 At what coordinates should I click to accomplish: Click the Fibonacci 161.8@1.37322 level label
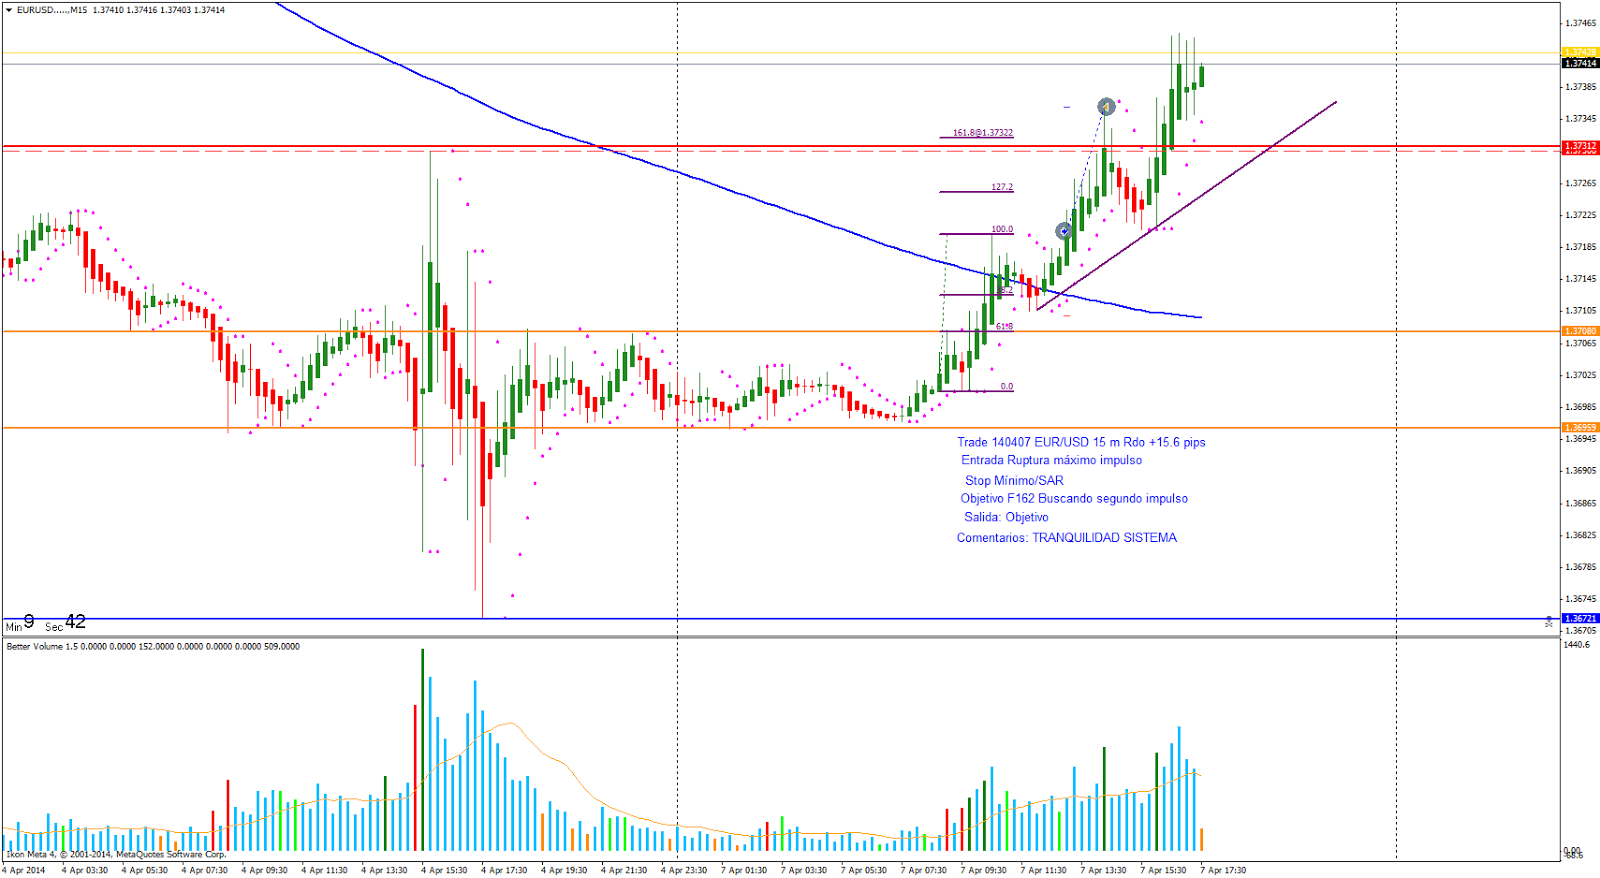click(982, 132)
